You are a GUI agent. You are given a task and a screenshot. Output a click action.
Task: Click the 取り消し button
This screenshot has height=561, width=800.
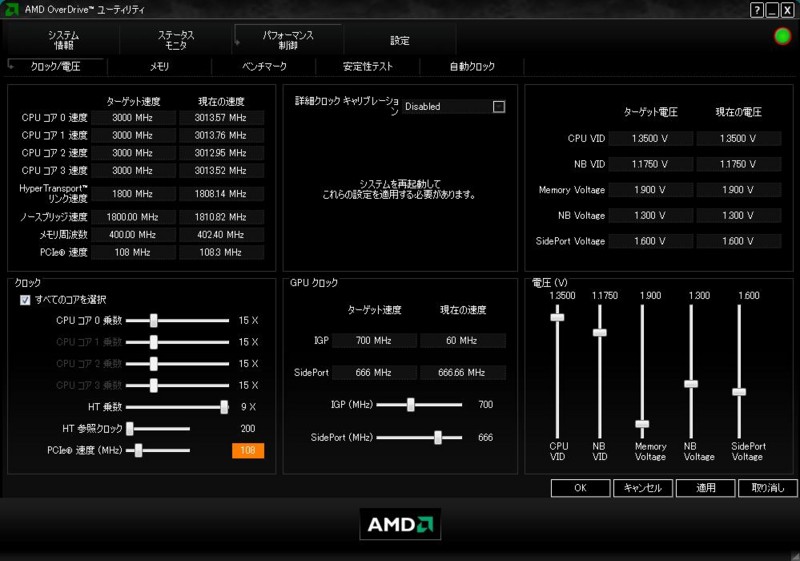tap(768, 488)
